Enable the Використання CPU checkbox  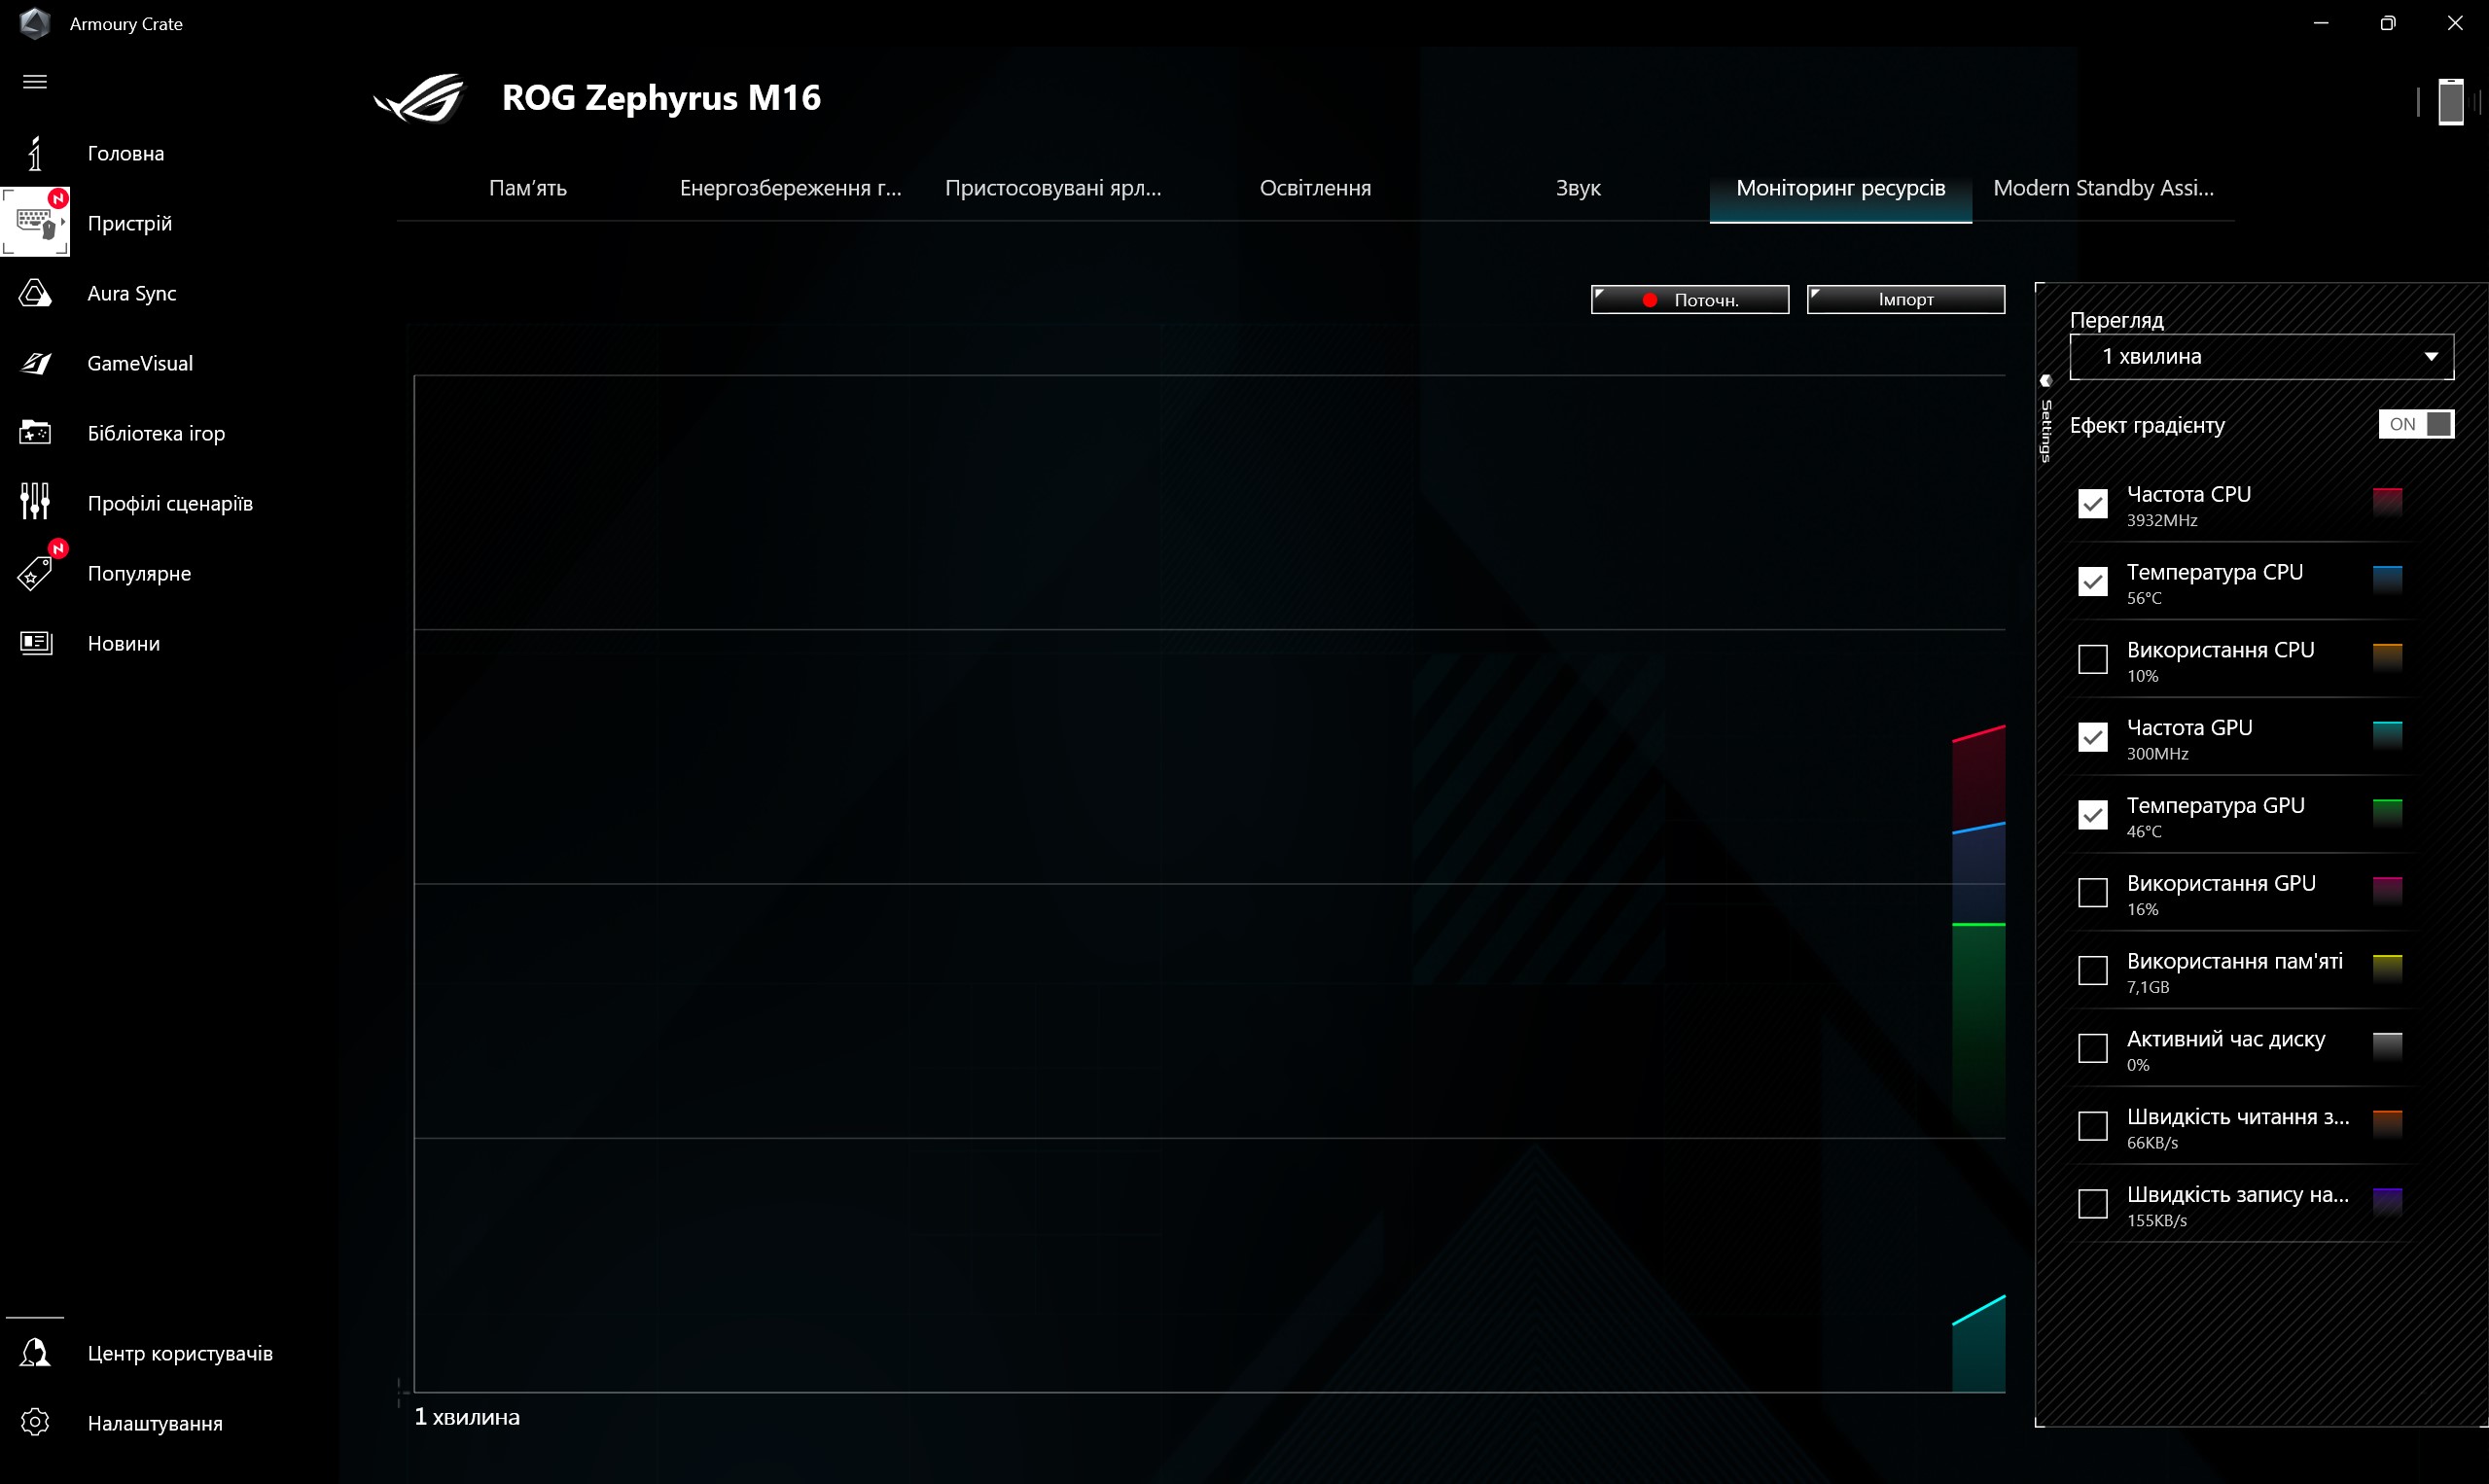pyautogui.click(x=2092, y=659)
